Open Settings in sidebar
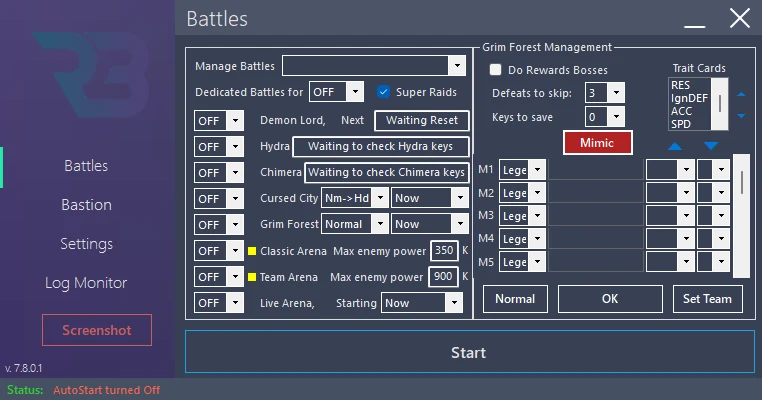 pyautogui.click(x=87, y=243)
